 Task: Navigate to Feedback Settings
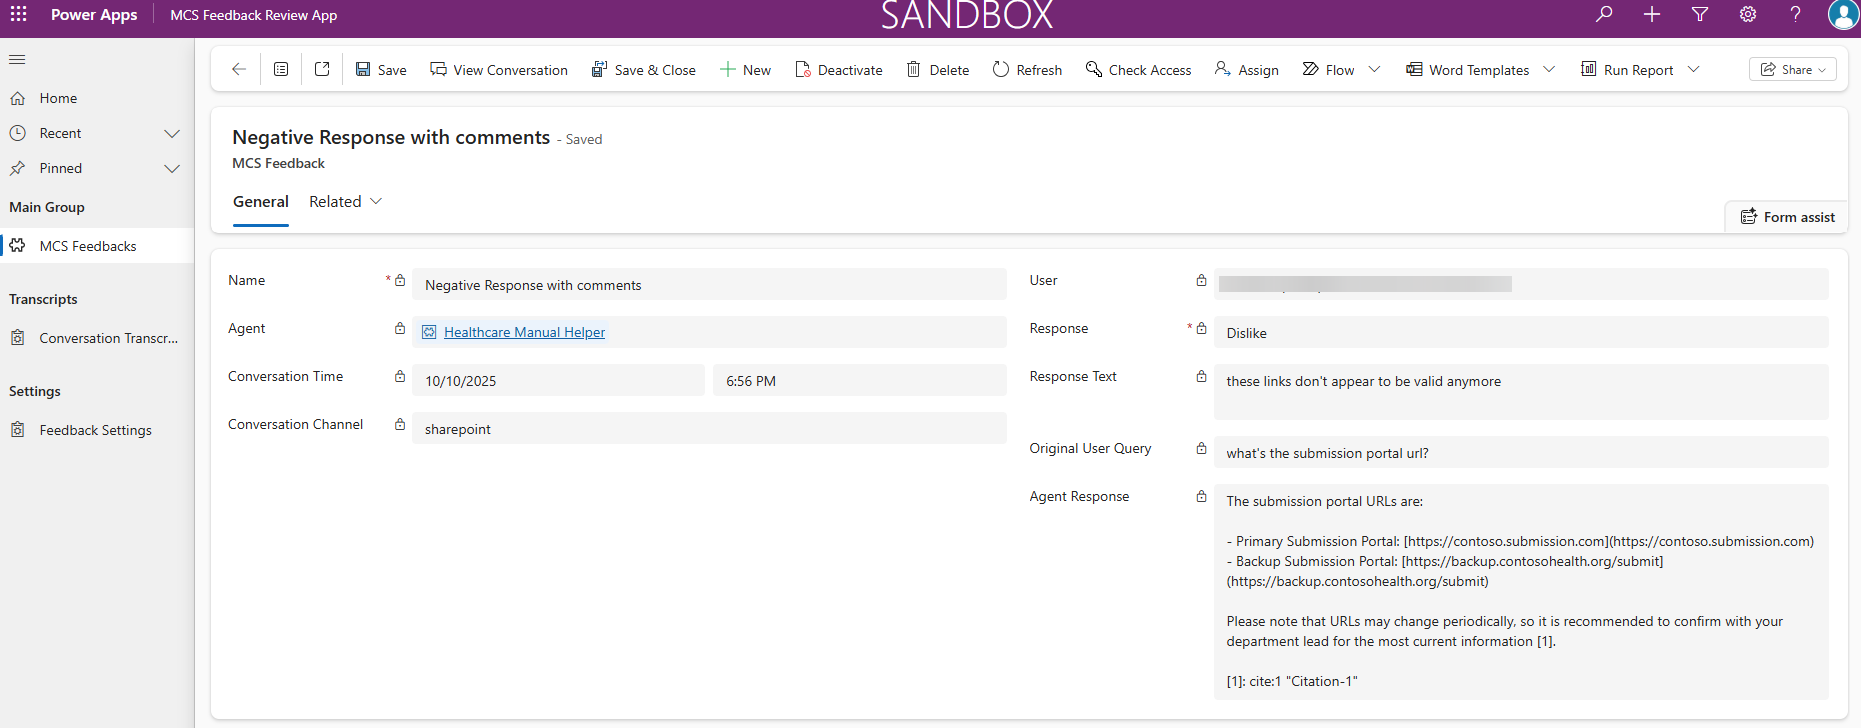(95, 430)
